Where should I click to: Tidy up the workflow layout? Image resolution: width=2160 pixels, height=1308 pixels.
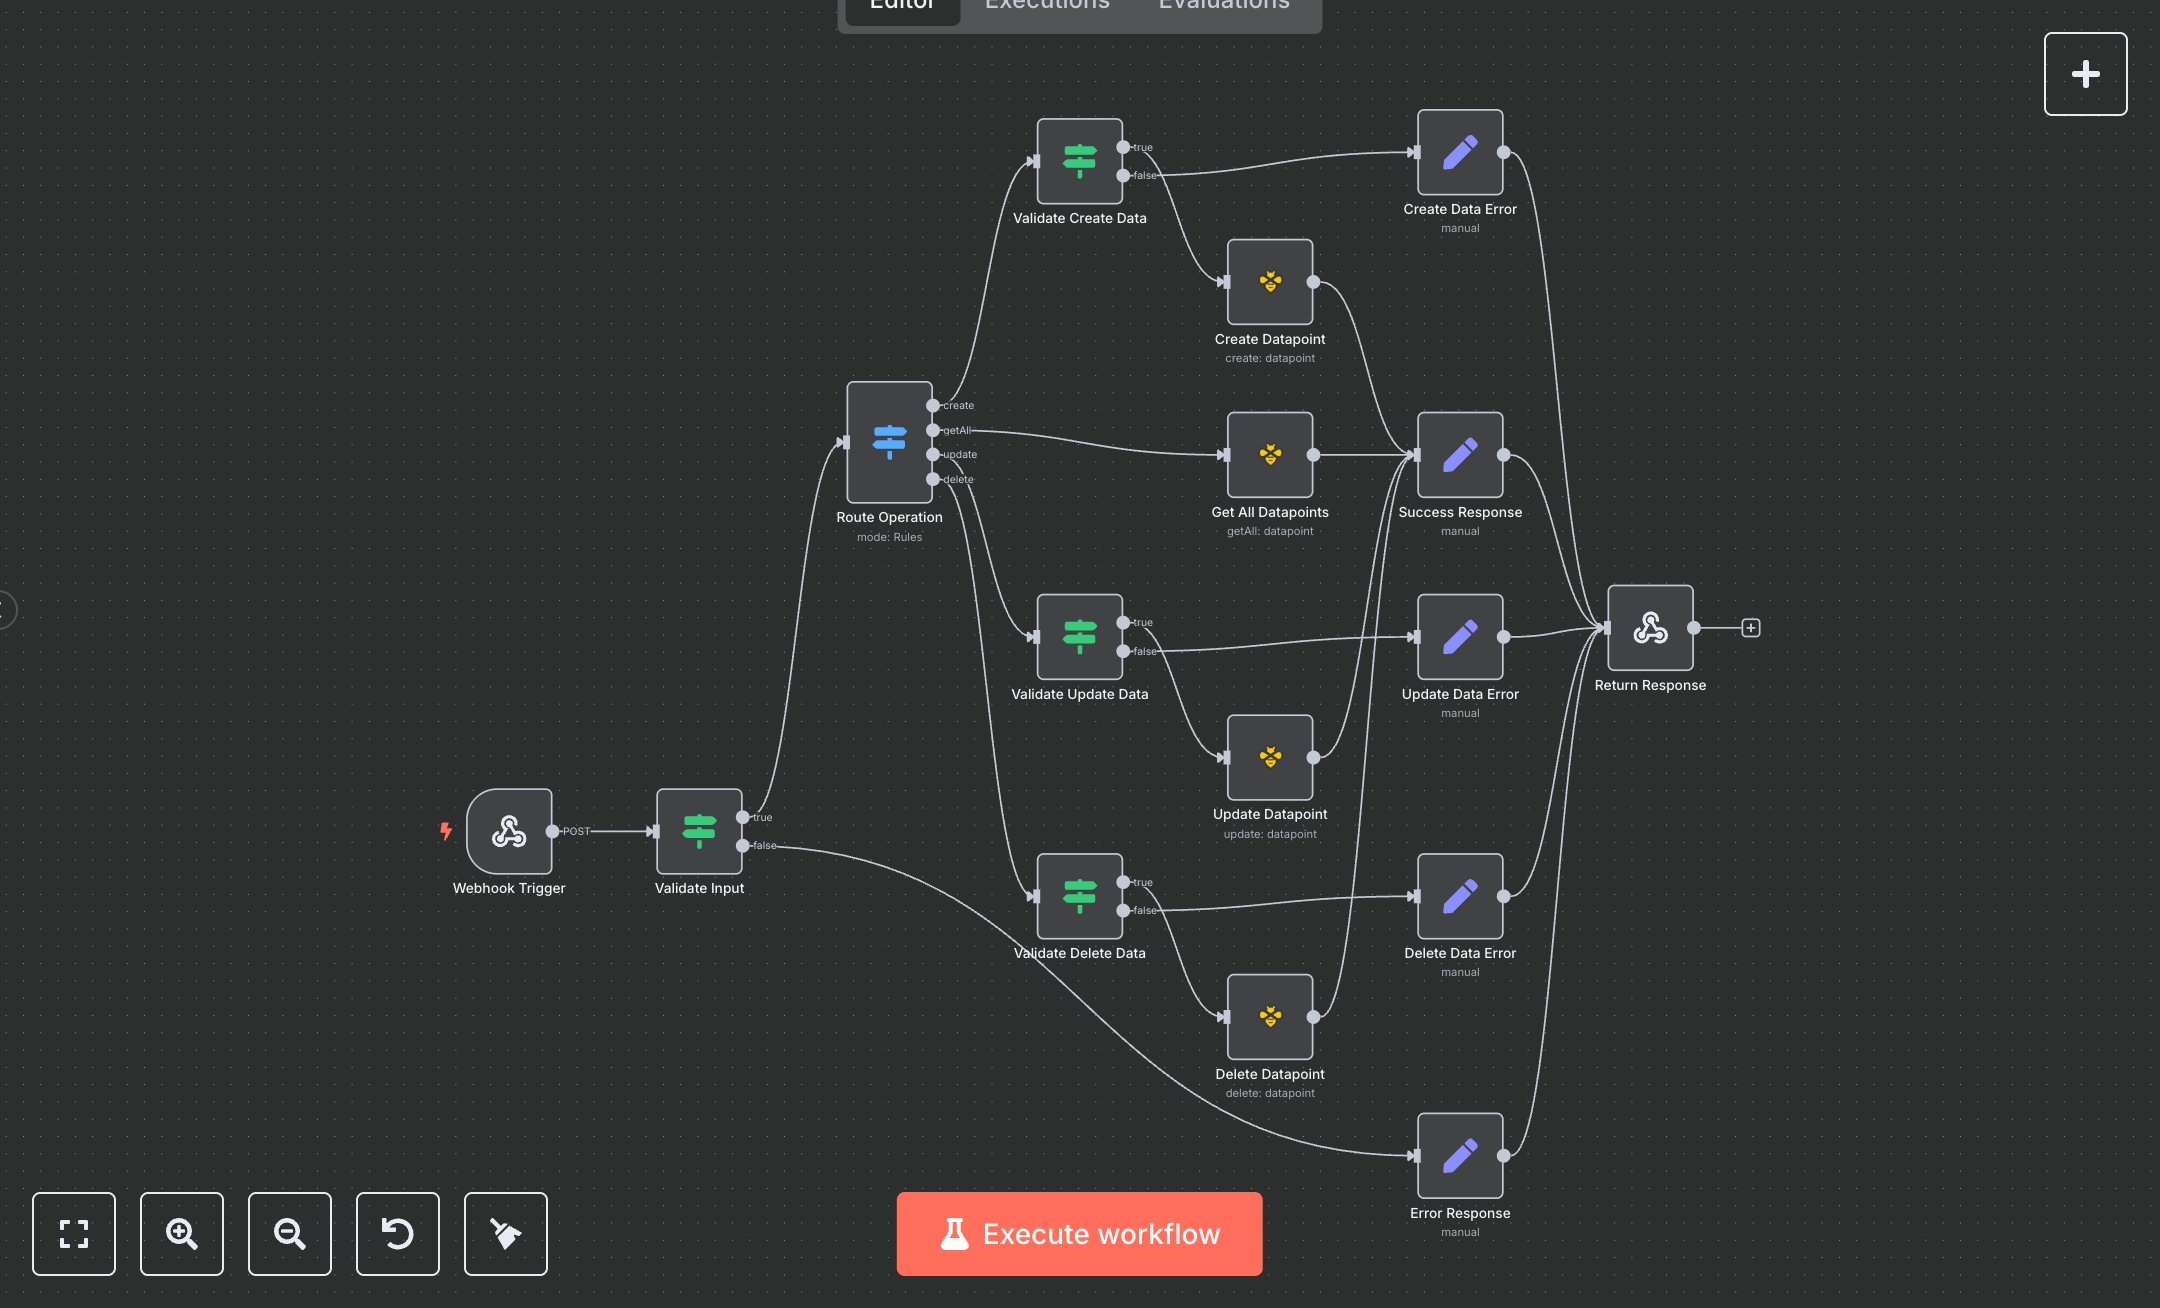click(x=505, y=1234)
